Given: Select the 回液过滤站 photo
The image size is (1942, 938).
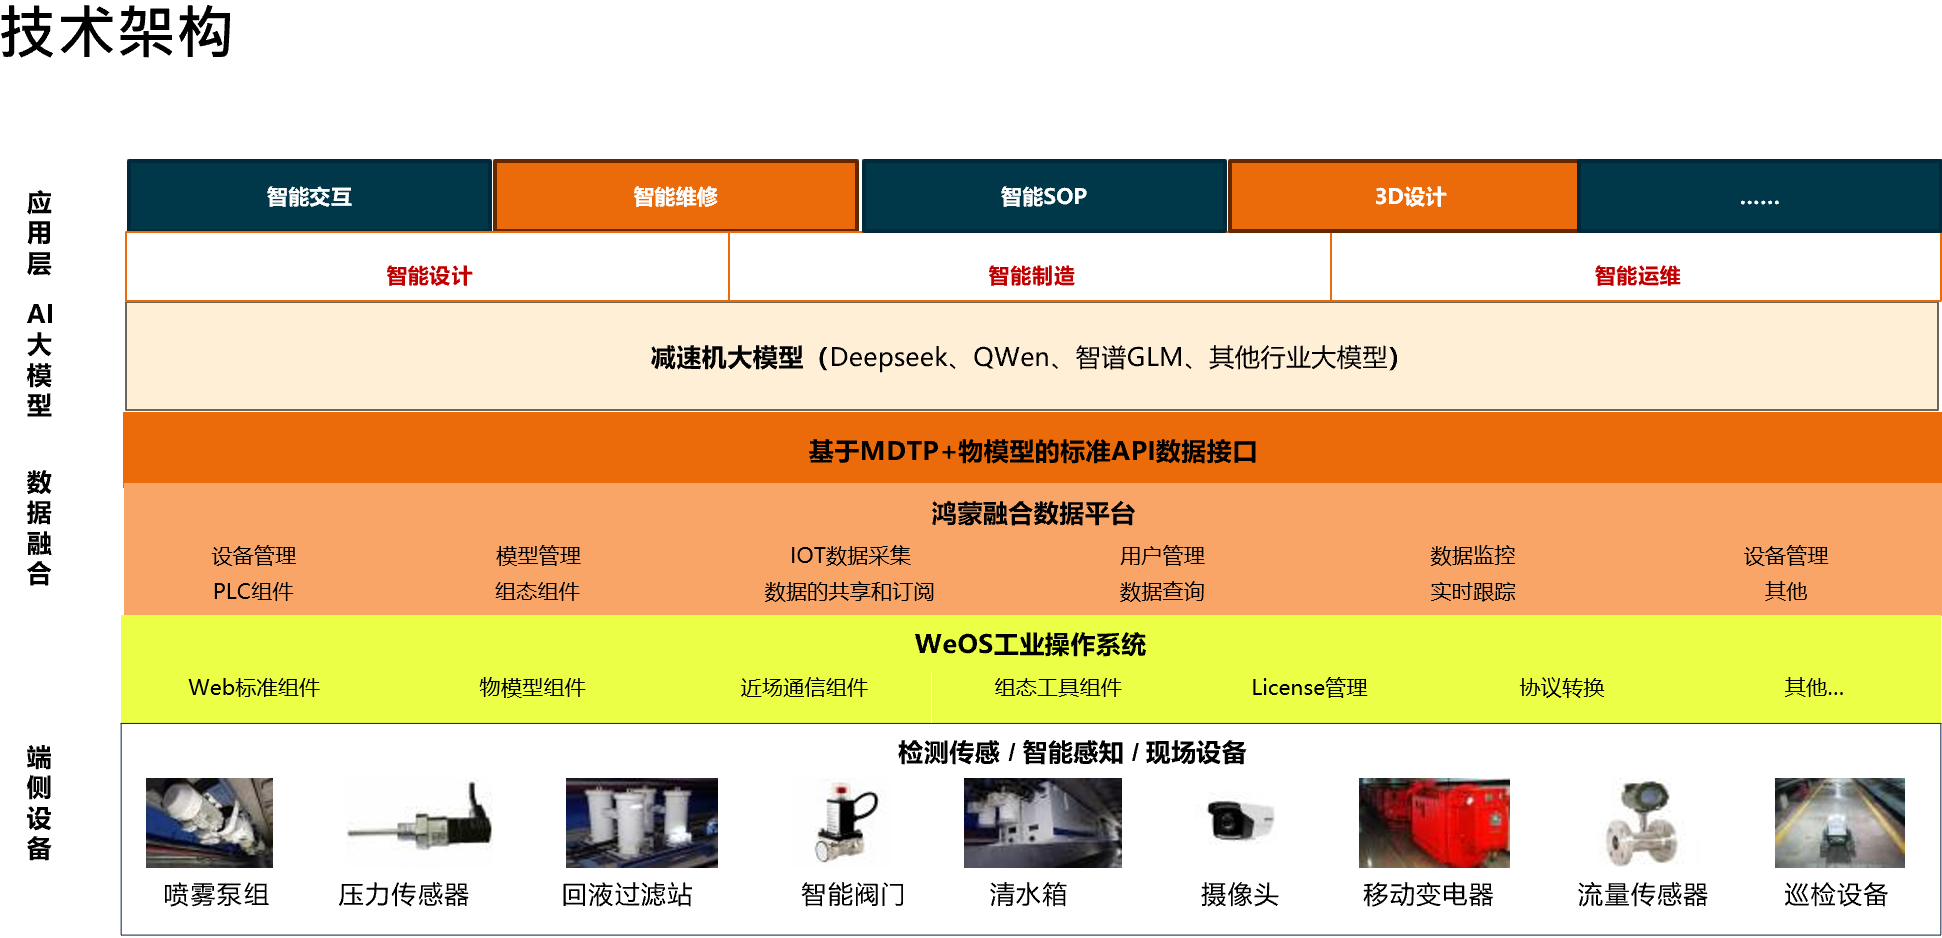Looking at the screenshot, I should pyautogui.click(x=642, y=822).
